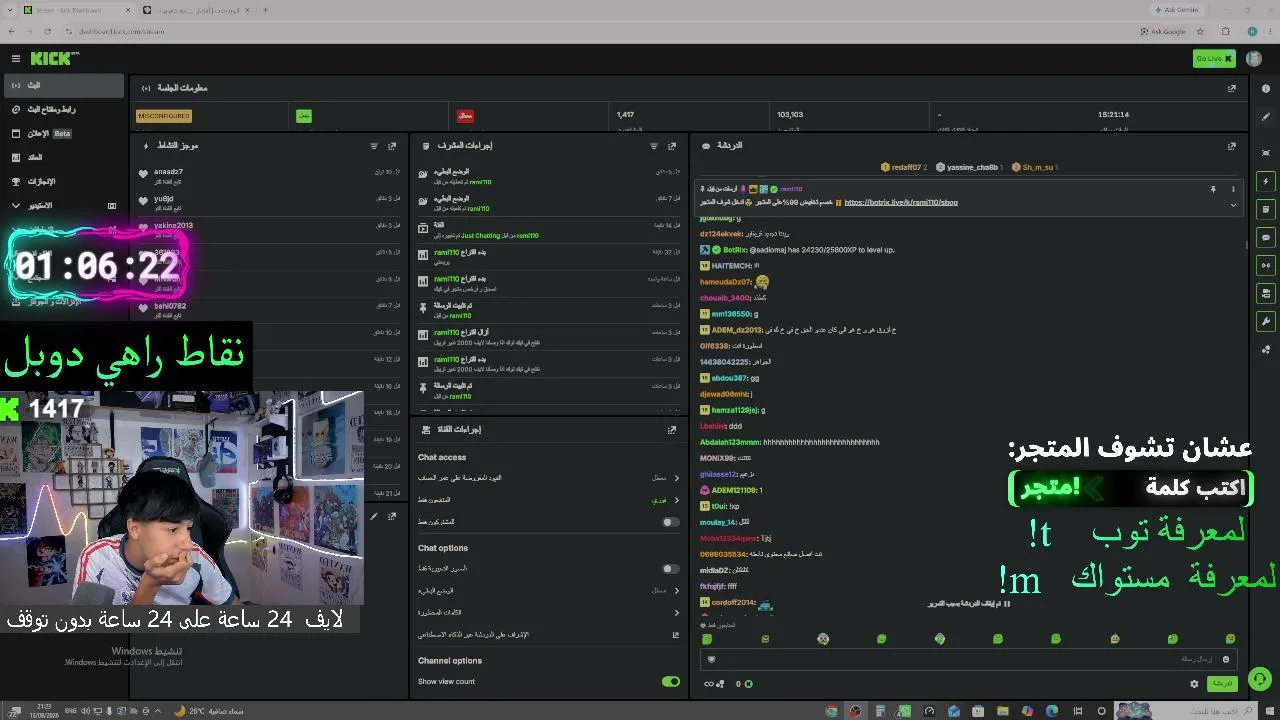This screenshot has width=1280, height=720.
Task: Toggle Show view count switch
Action: [671, 682]
